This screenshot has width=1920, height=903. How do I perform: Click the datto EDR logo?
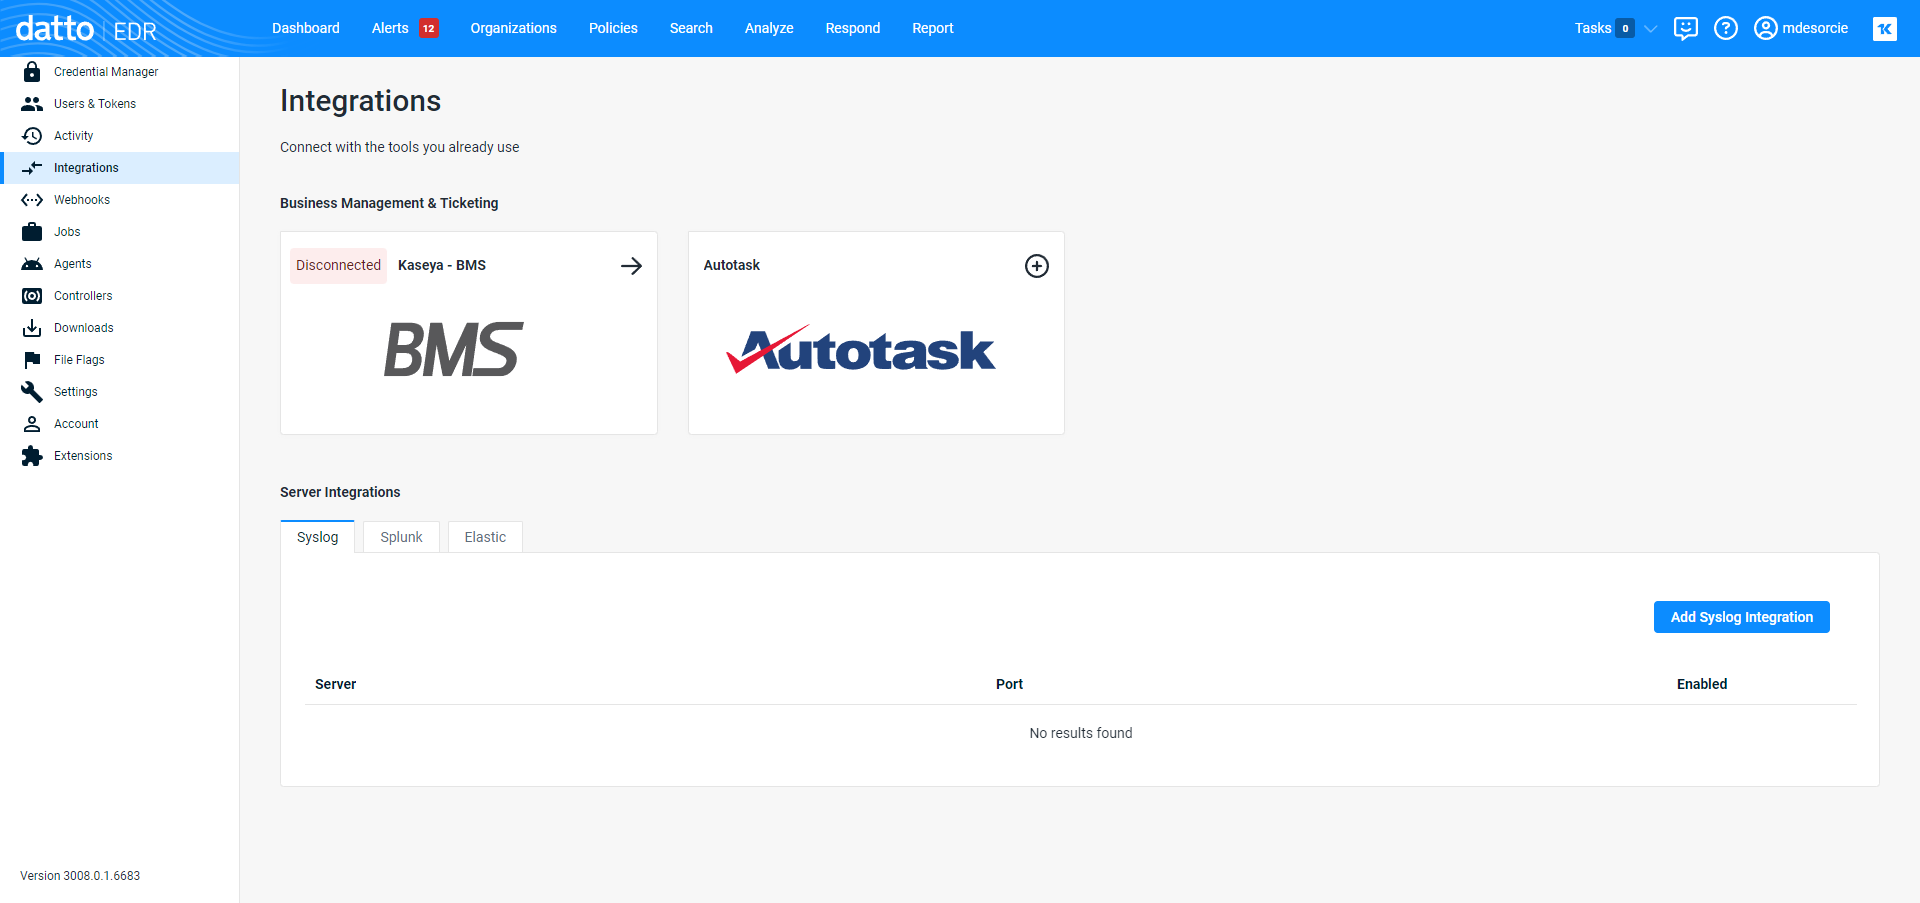(86, 29)
